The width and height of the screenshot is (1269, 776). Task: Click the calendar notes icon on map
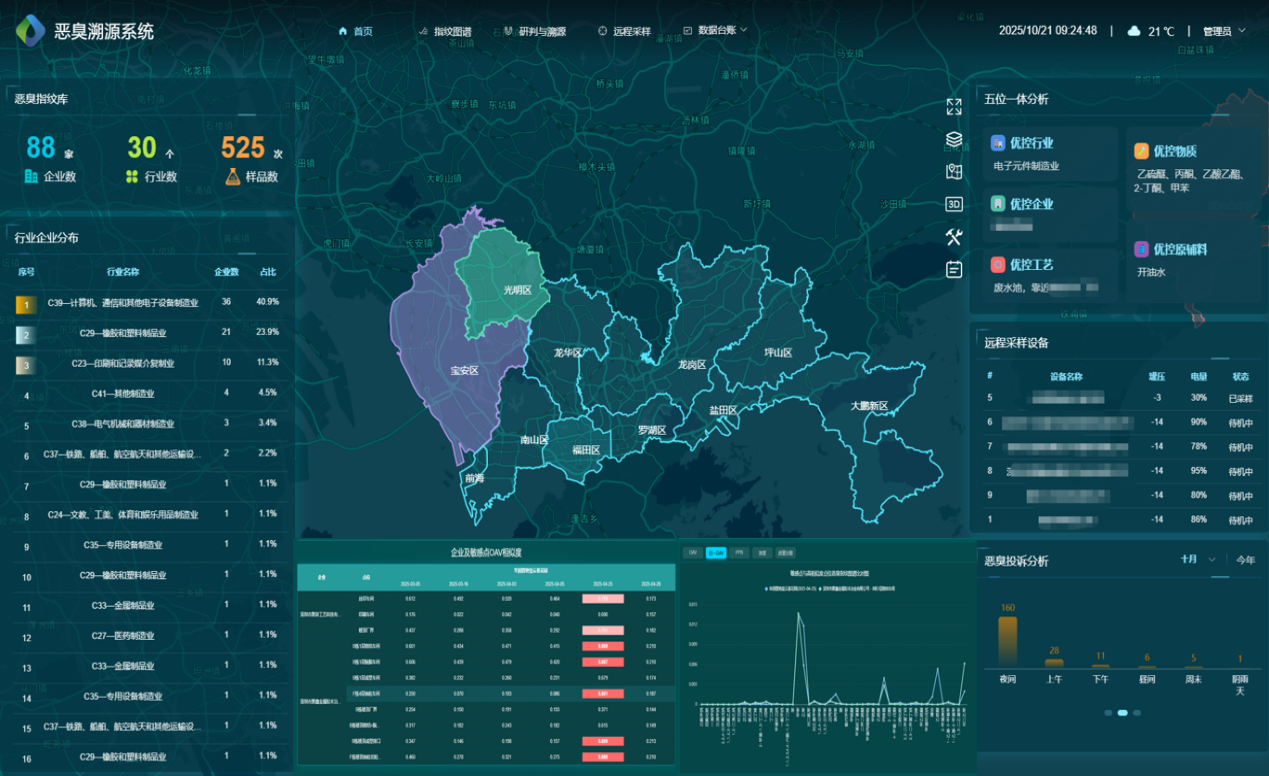point(954,269)
